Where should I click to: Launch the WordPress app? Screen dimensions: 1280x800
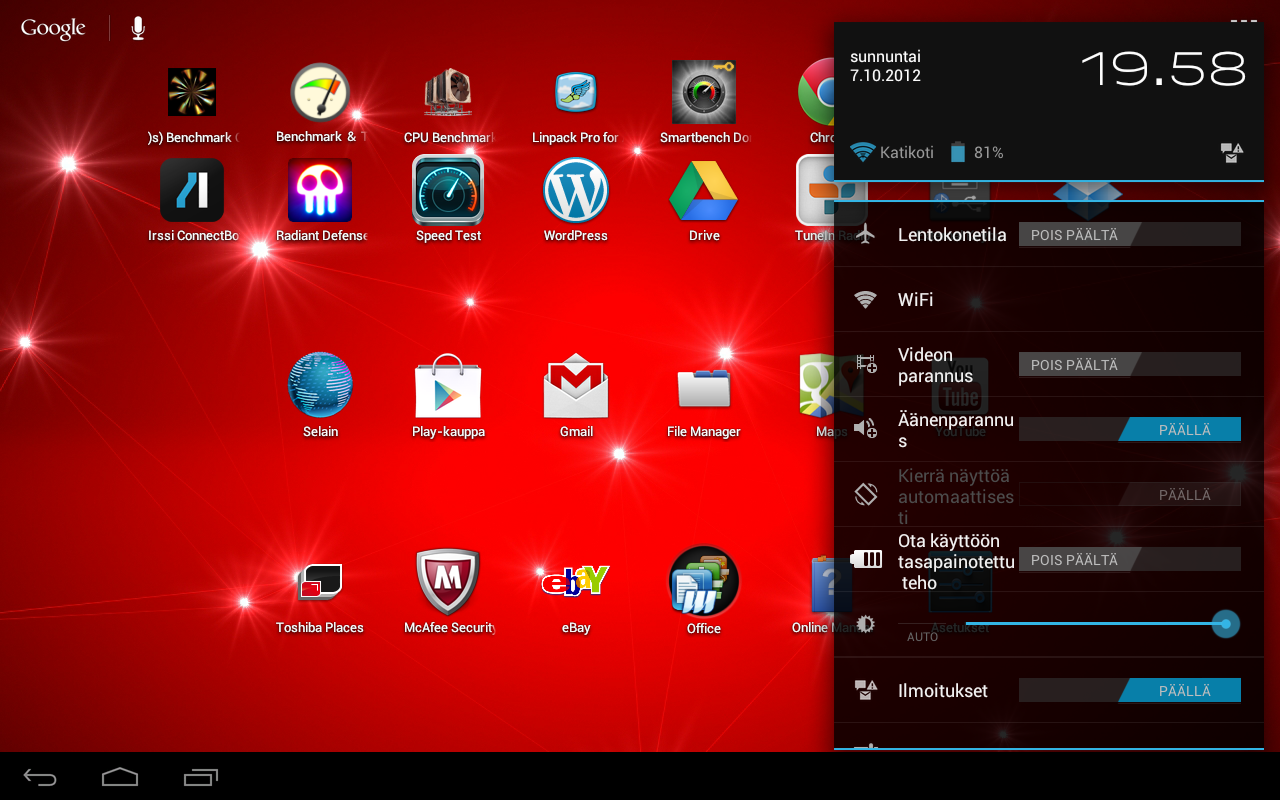pyautogui.click(x=576, y=201)
